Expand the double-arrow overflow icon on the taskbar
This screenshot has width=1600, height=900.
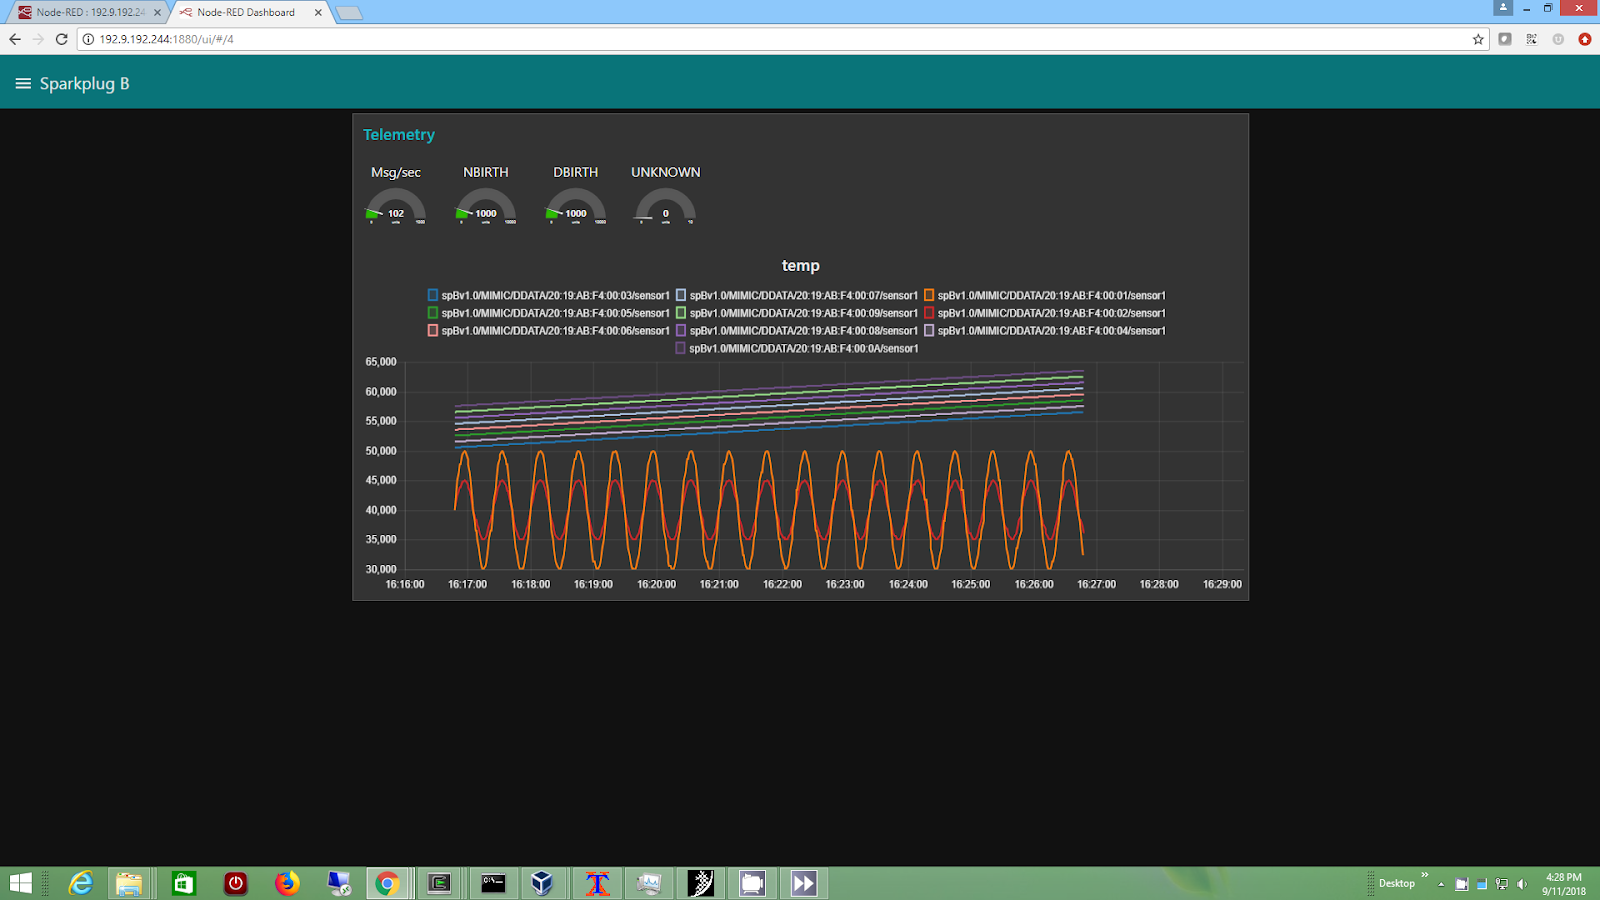click(803, 883)
